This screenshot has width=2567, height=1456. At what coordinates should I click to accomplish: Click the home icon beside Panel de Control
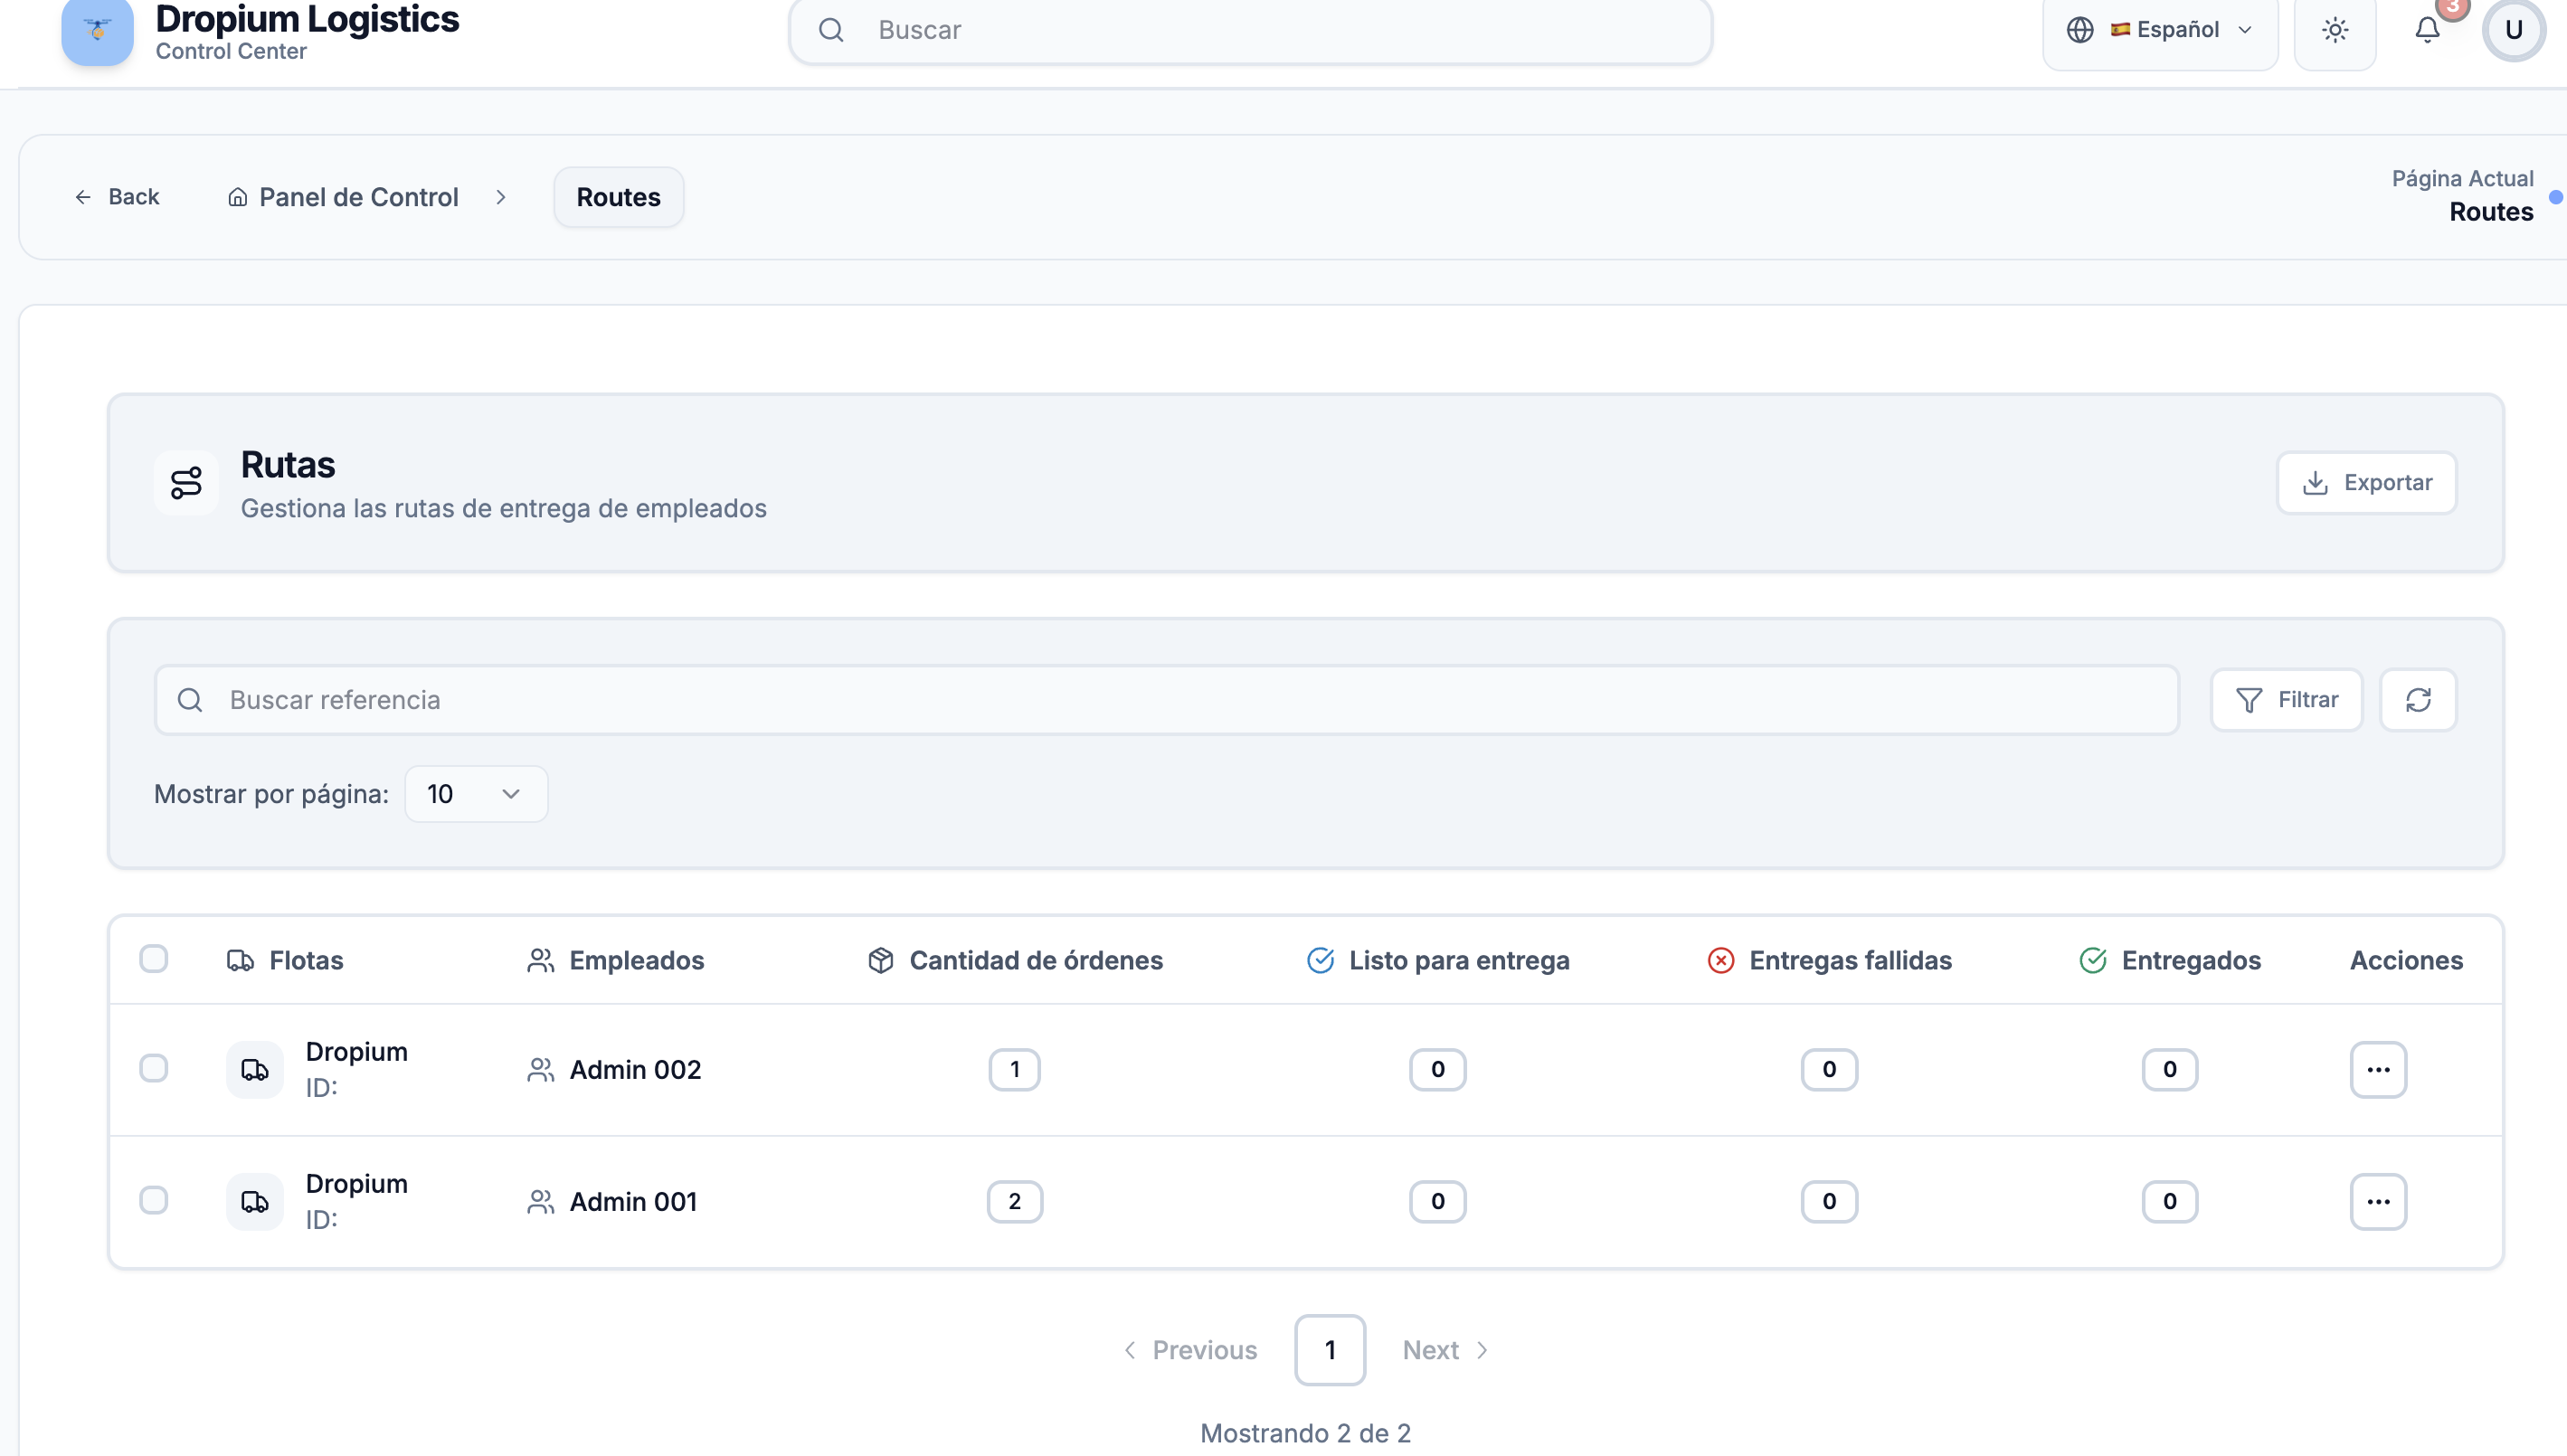click(x=238, y=196)
